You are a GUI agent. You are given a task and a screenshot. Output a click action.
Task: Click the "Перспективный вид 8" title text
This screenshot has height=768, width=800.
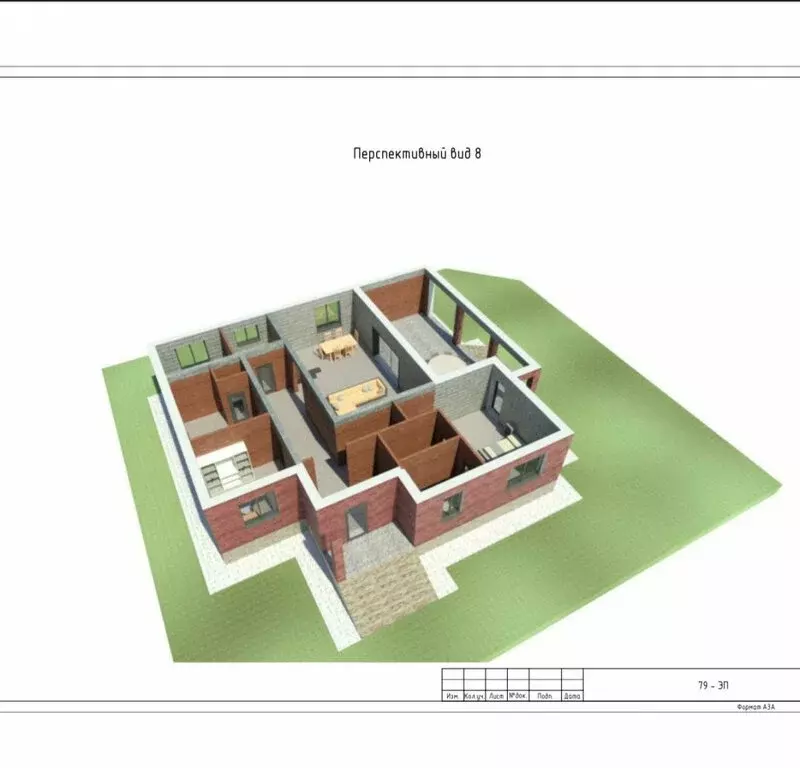(417, 153)
